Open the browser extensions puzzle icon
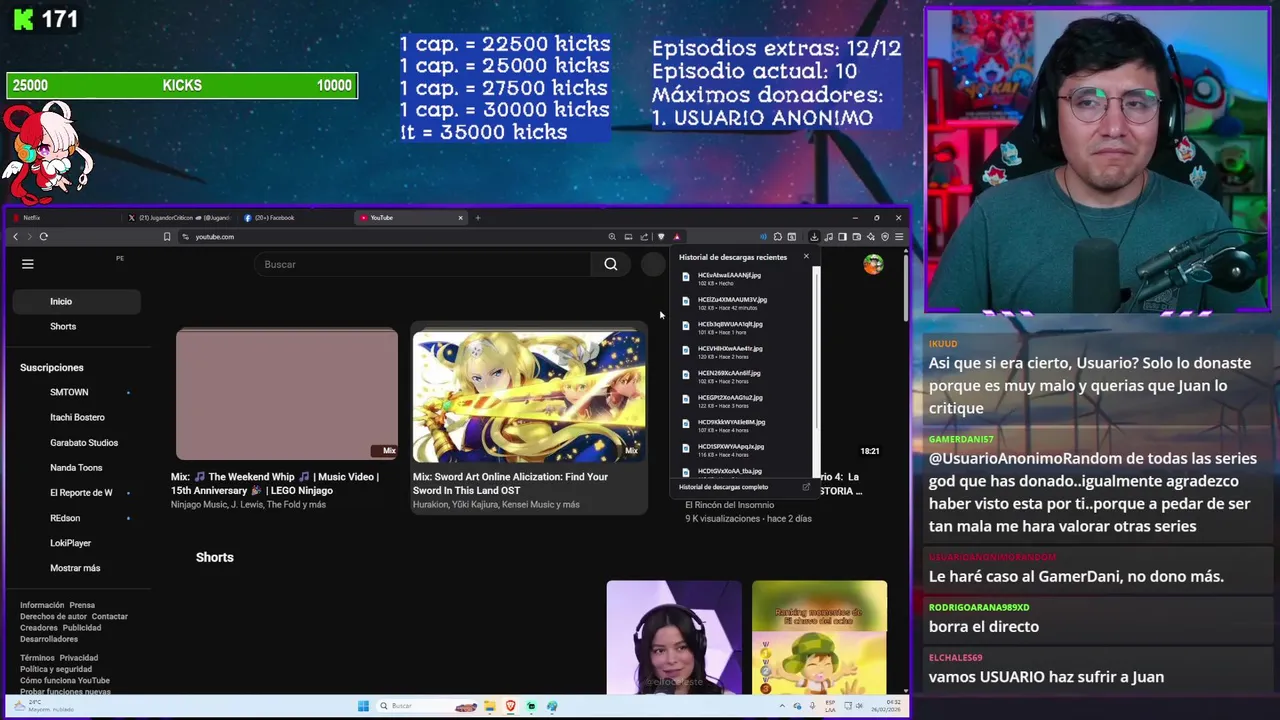1280x720 pixels. (778, 237)
